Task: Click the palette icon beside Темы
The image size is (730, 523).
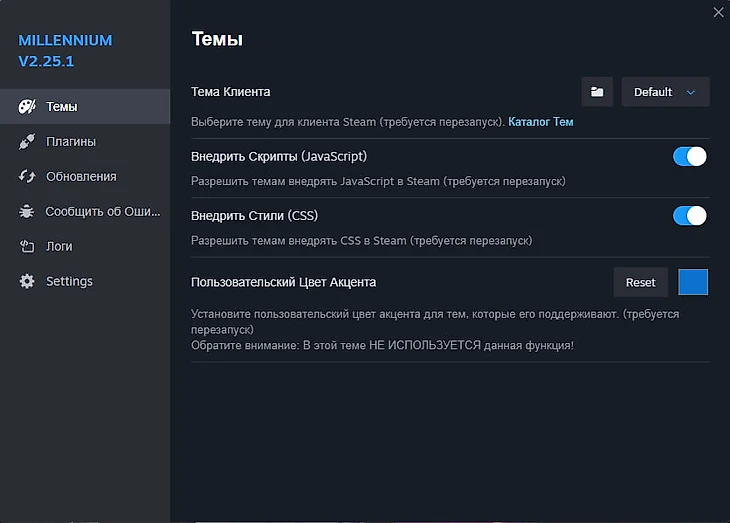Action: (x=27, y=107)
